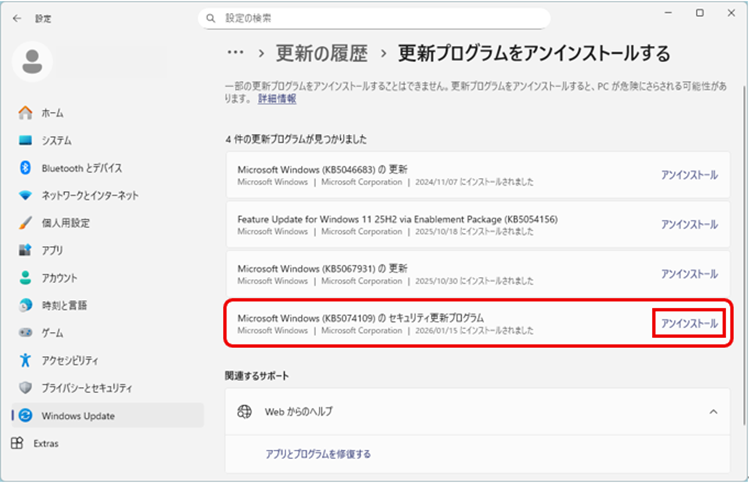Screen dimensions: 749x483
Task: Open ネットワークとインターネット wifi icon
Action: coord(26,196)
